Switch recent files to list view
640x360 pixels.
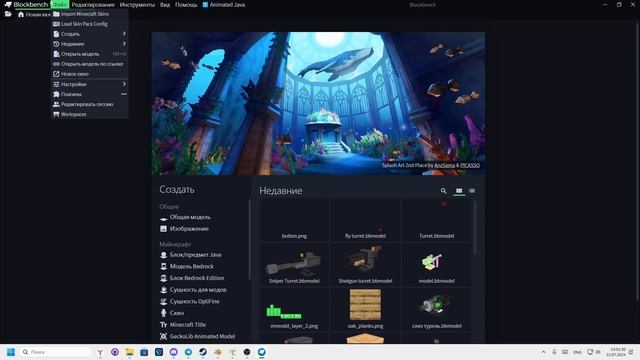tap(472, 191)
